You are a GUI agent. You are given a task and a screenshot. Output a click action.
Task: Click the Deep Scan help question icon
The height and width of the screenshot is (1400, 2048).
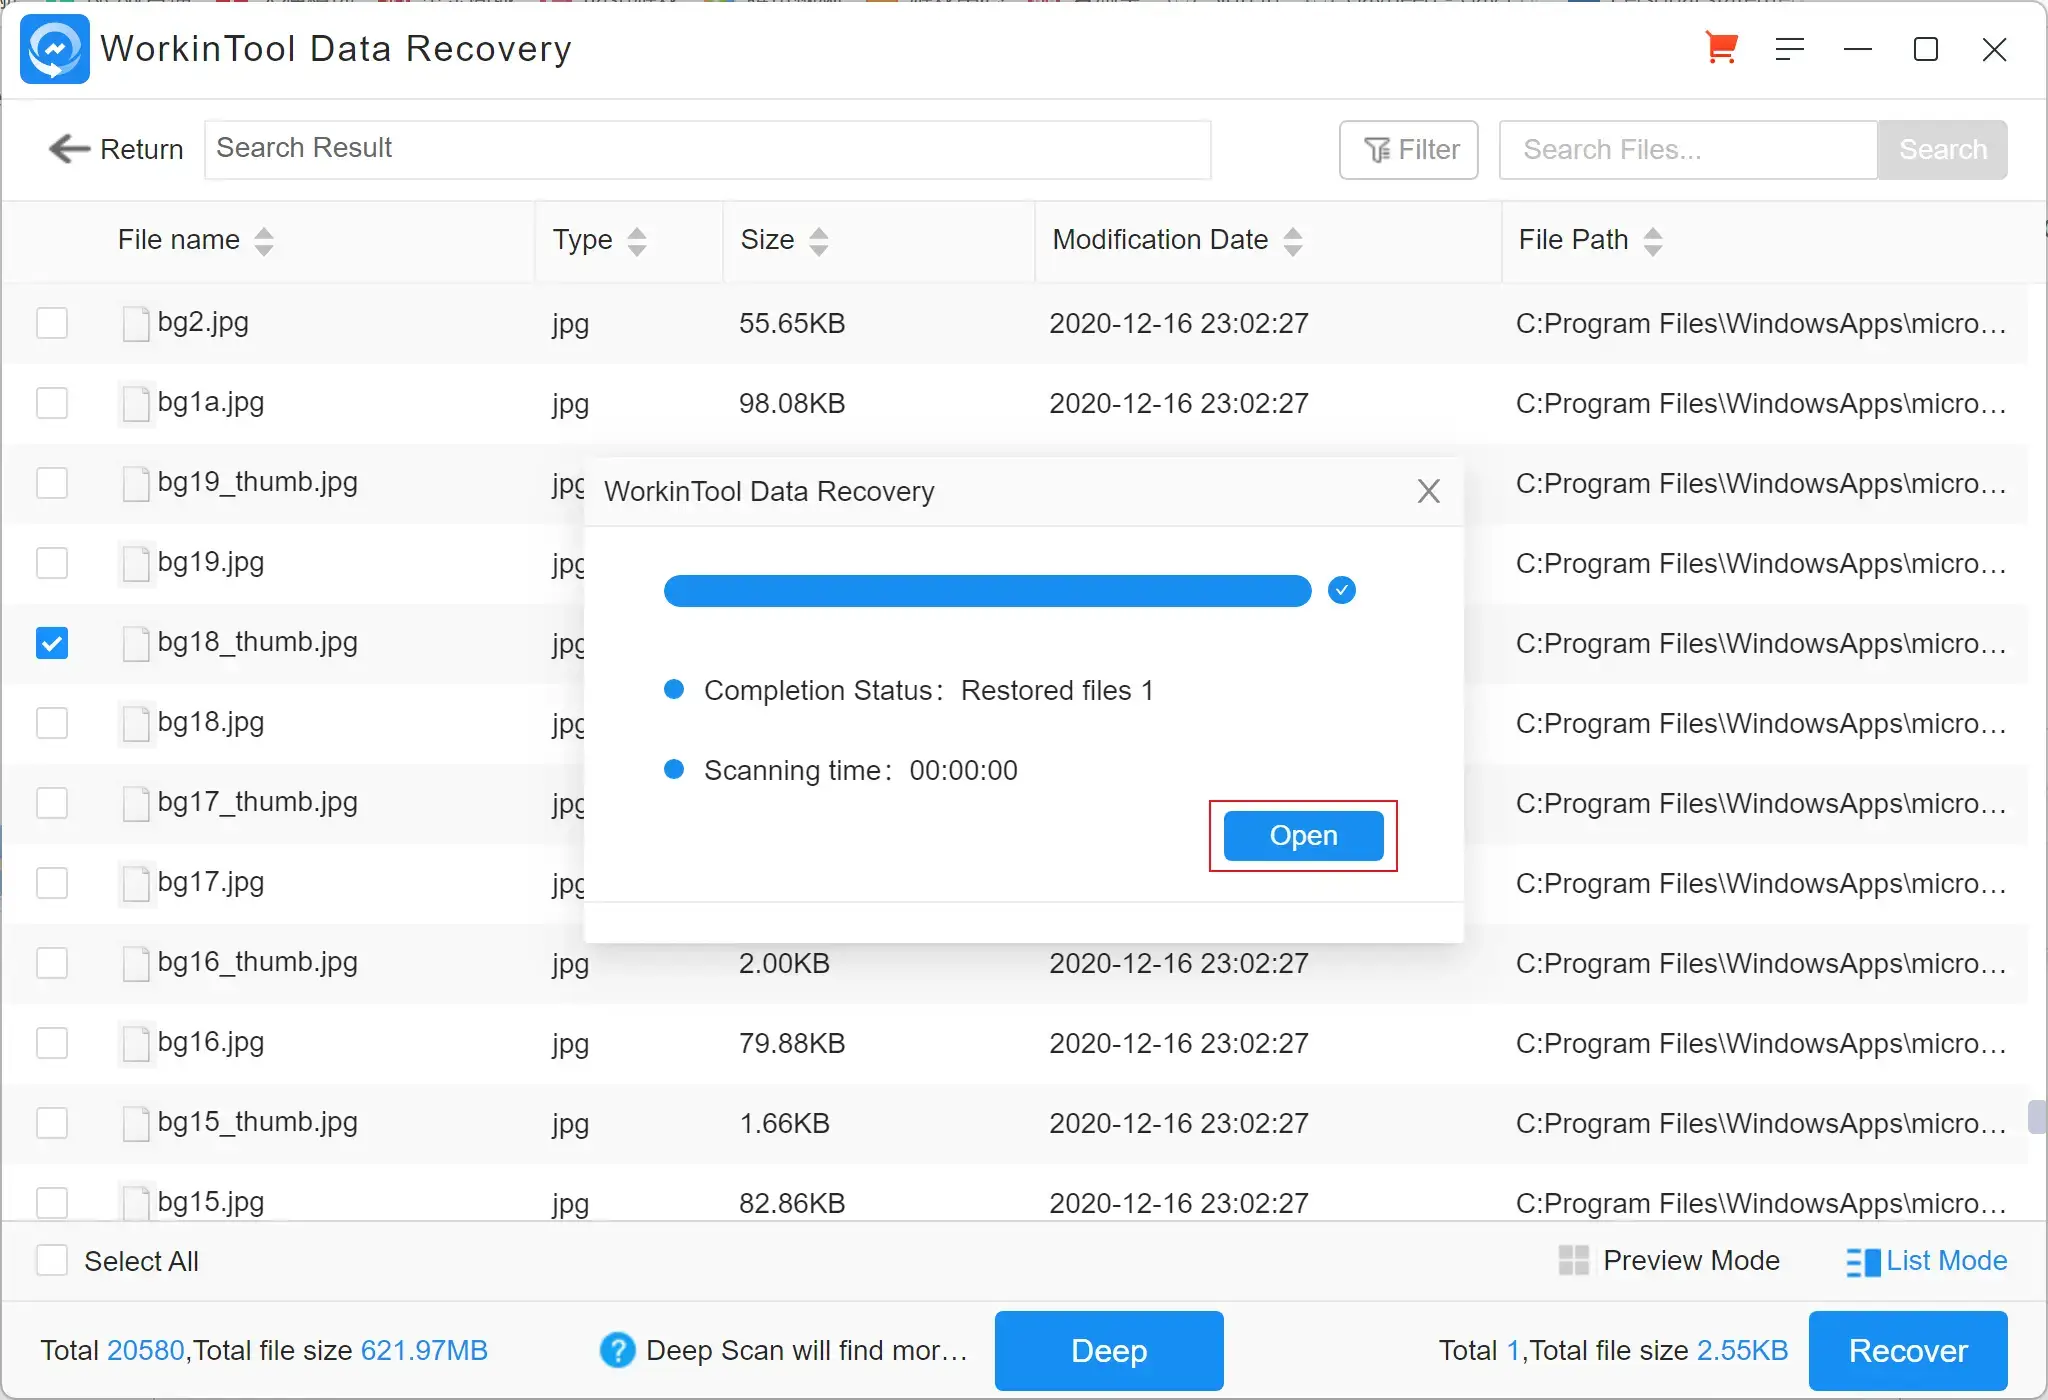pyautogui.click(x=617, y=1350)
